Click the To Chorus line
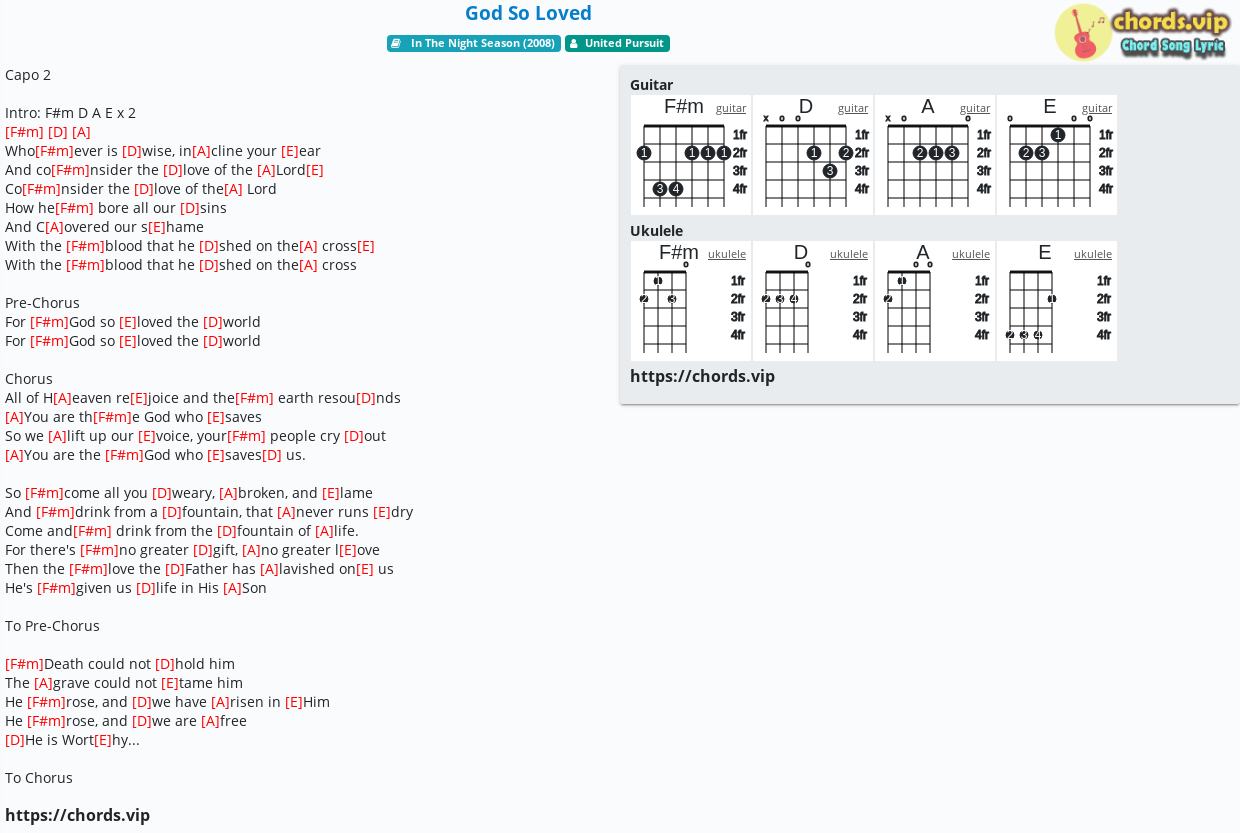Screen dimensions: 1240x833 pos(39,778)
